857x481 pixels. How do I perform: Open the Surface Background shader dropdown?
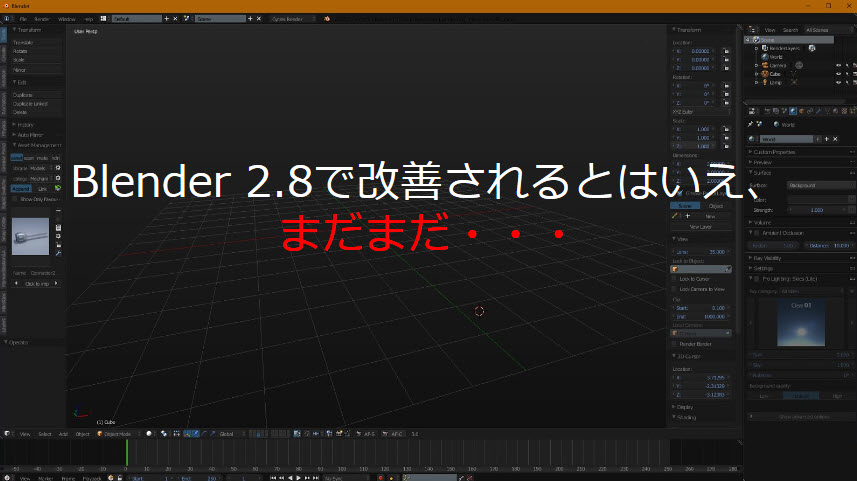821,186
